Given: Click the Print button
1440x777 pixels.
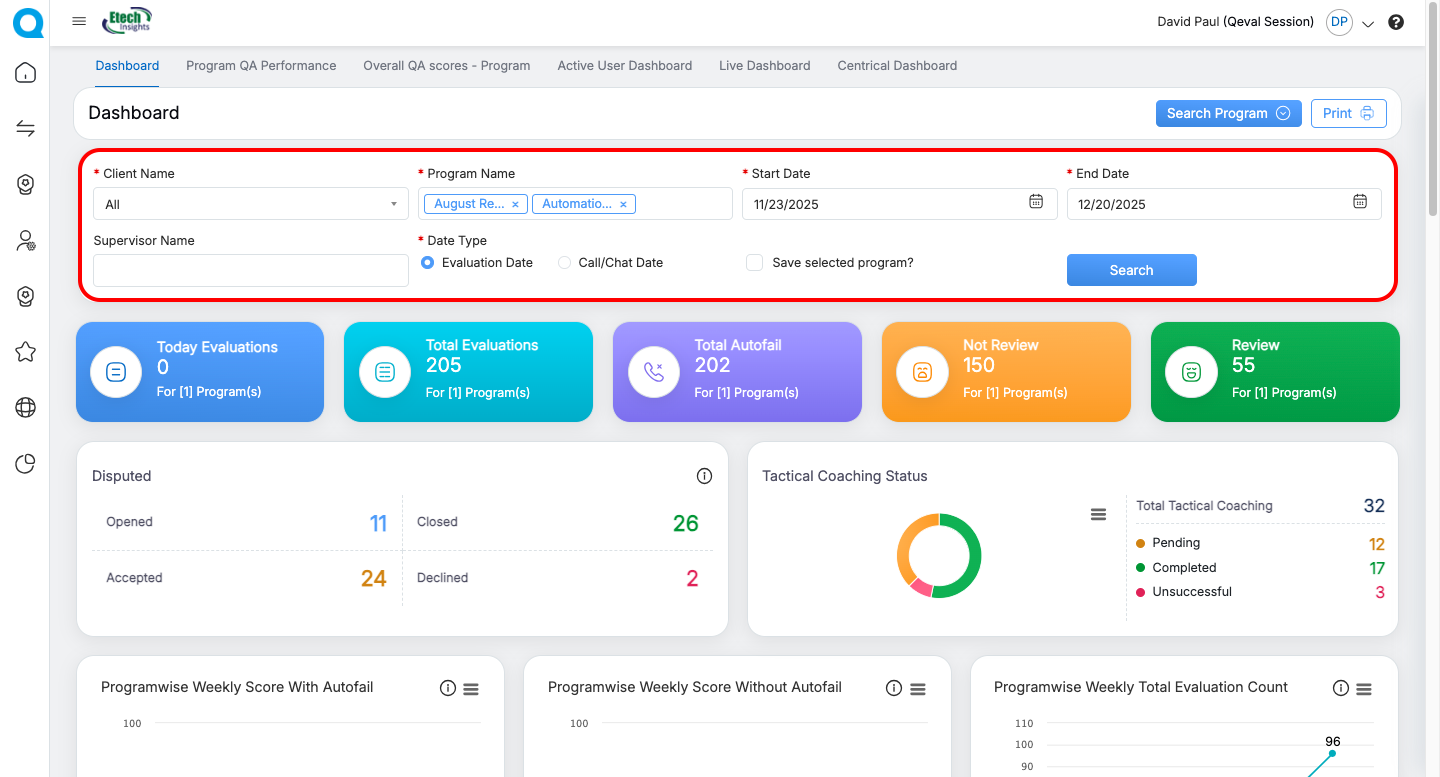Looking at the screenshot, I should click(x=1348, y=113).
